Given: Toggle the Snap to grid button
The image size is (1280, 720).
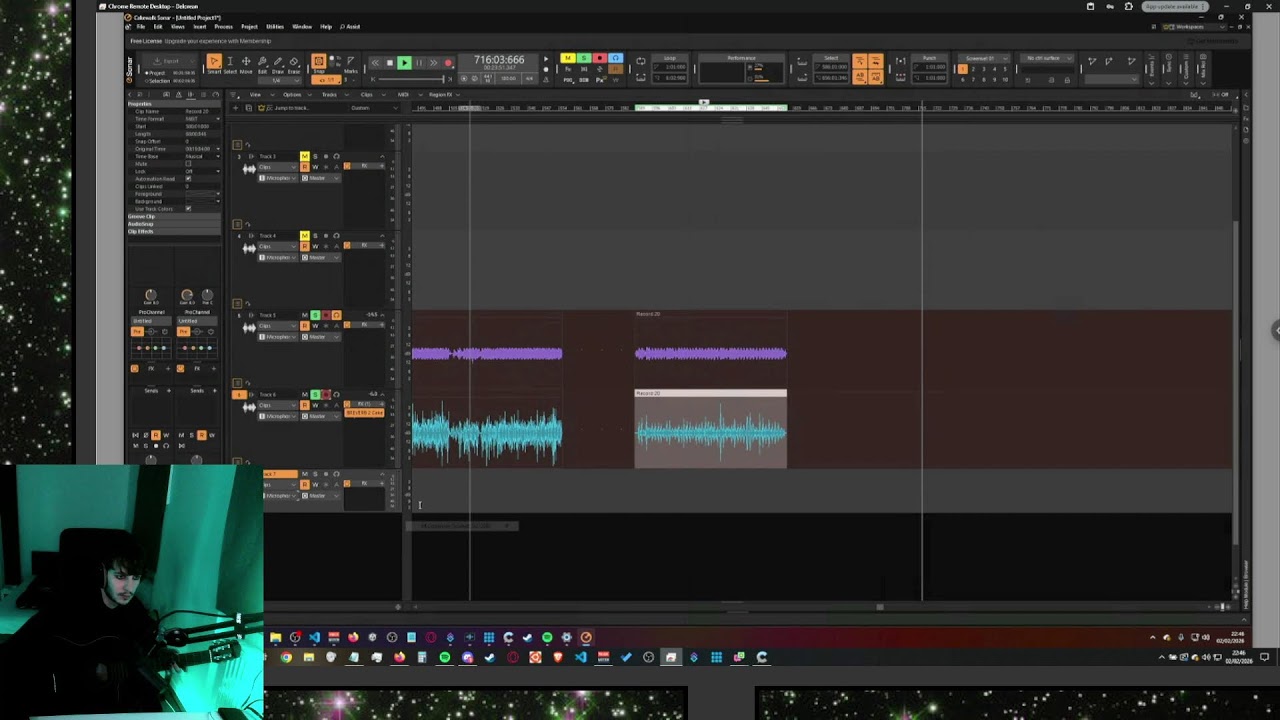Looking at the screenshot, I should (x=318, y=62).
